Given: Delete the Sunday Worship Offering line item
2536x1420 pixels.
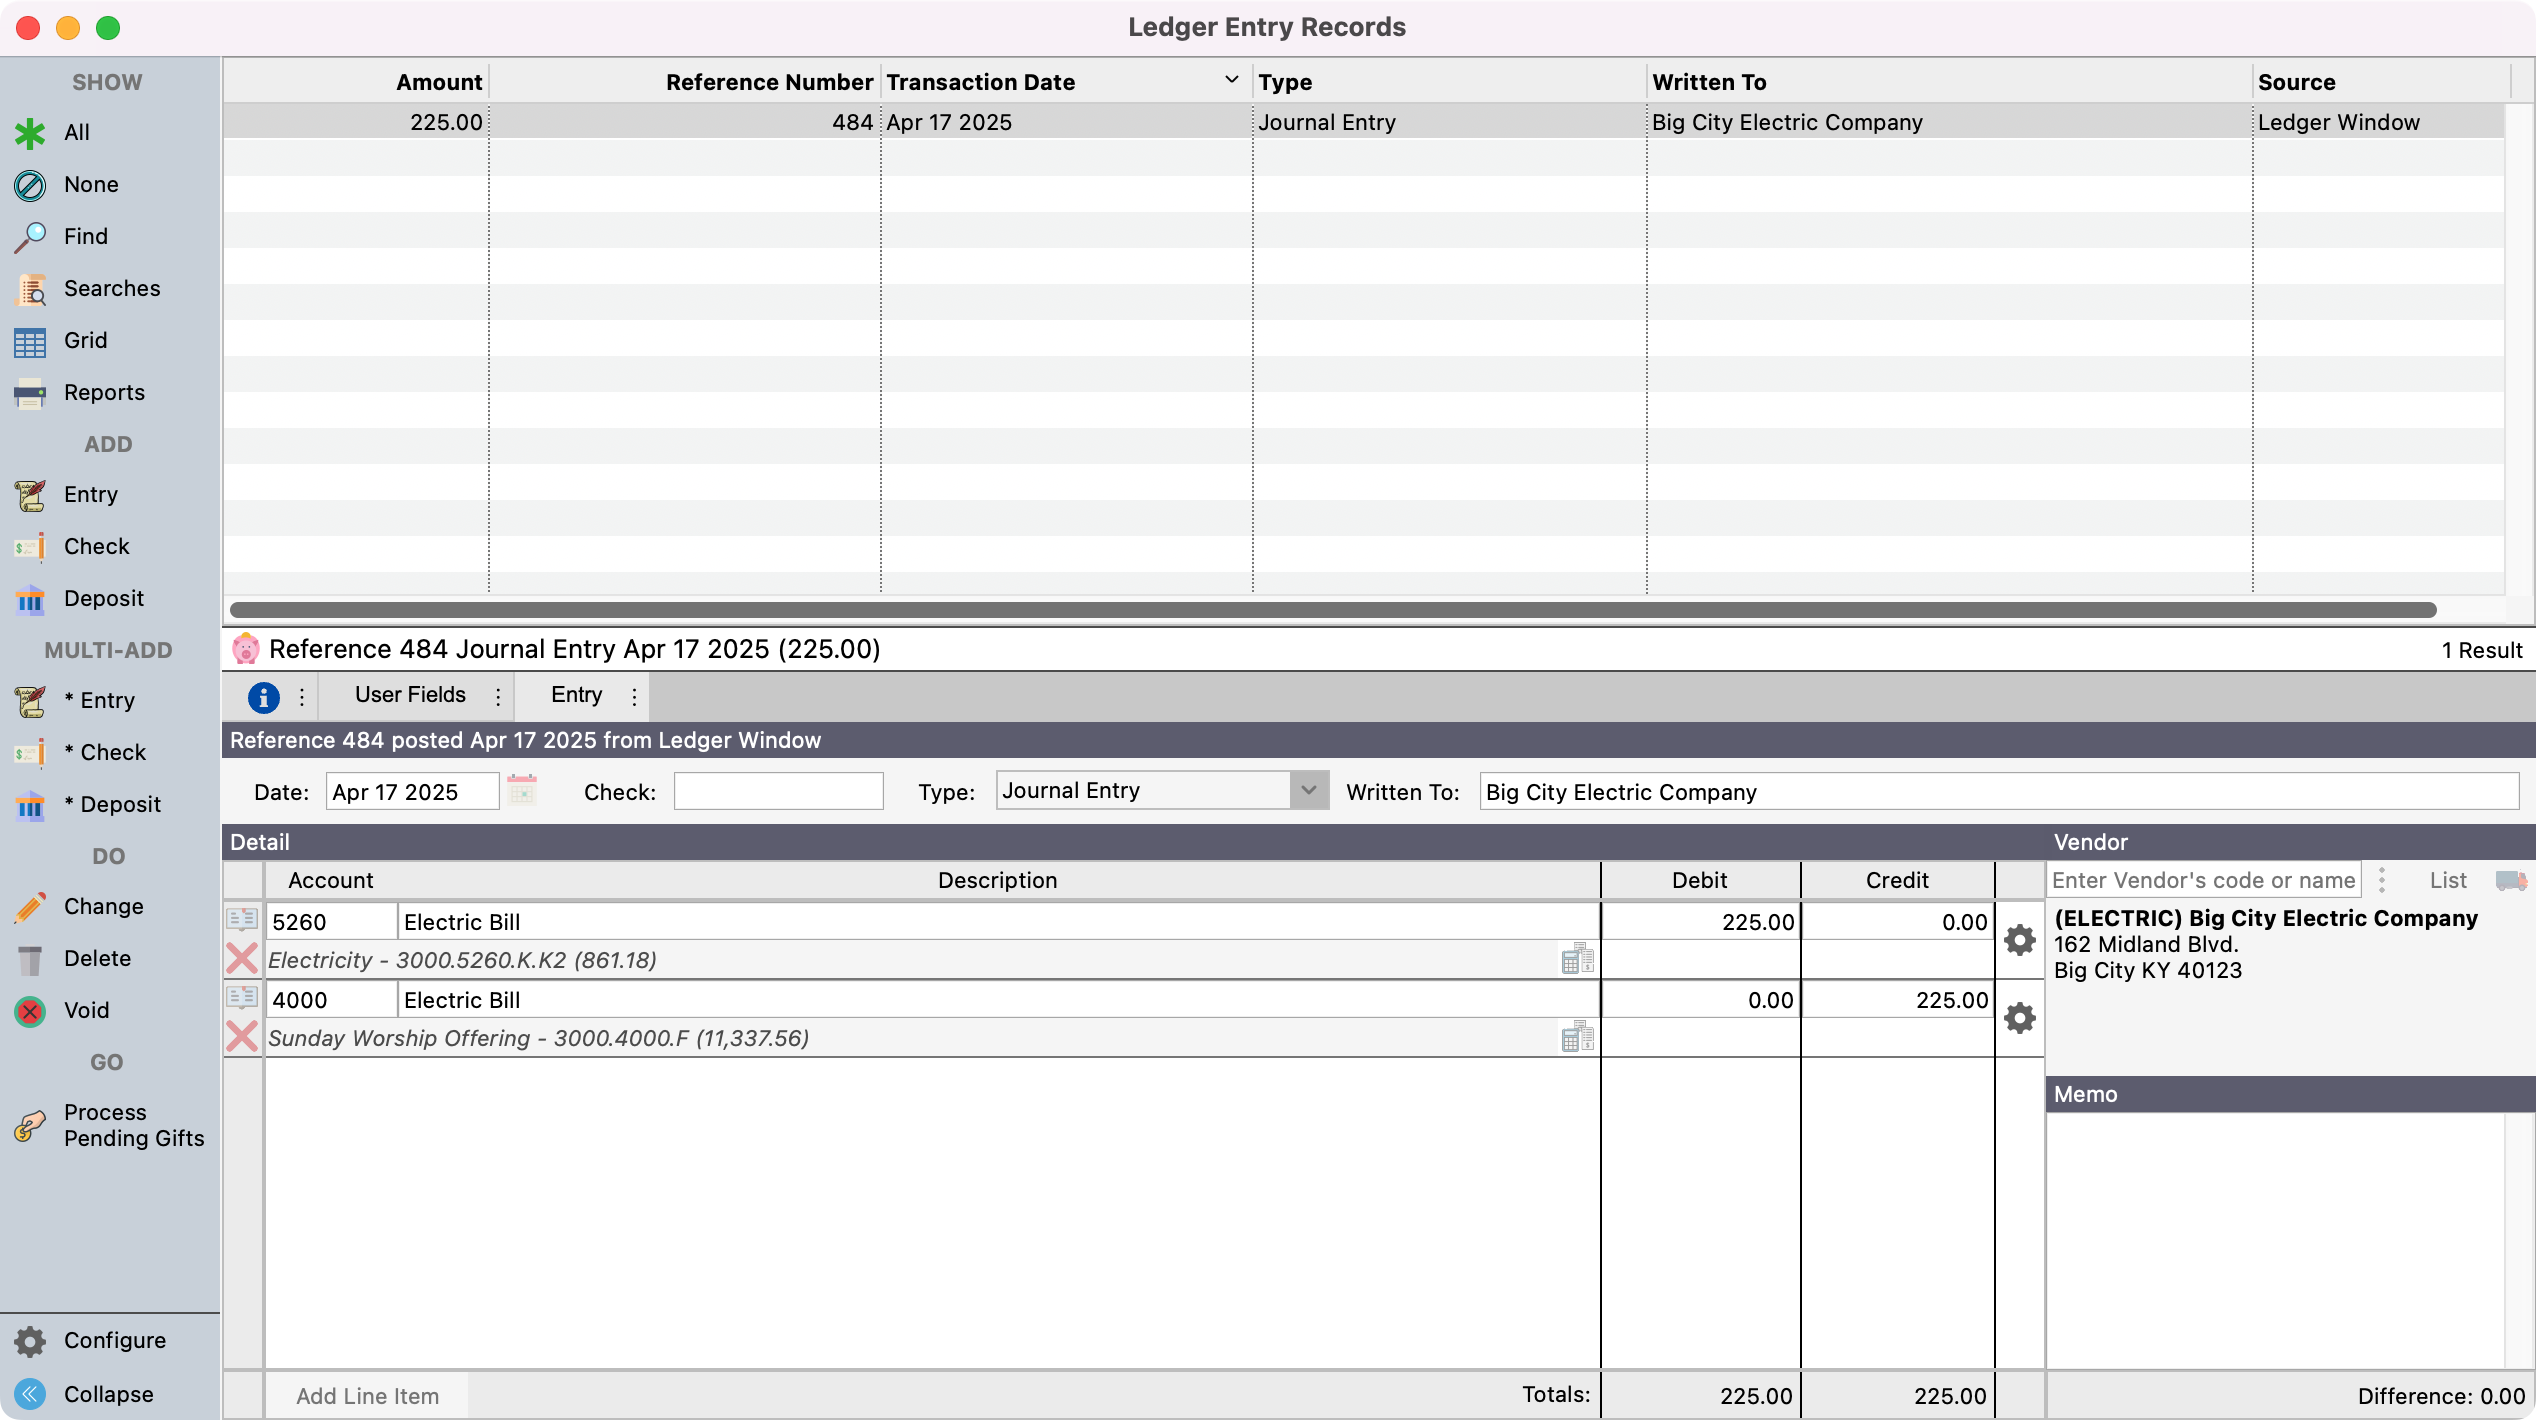Looking at the screenshot, I should 242,1037.
